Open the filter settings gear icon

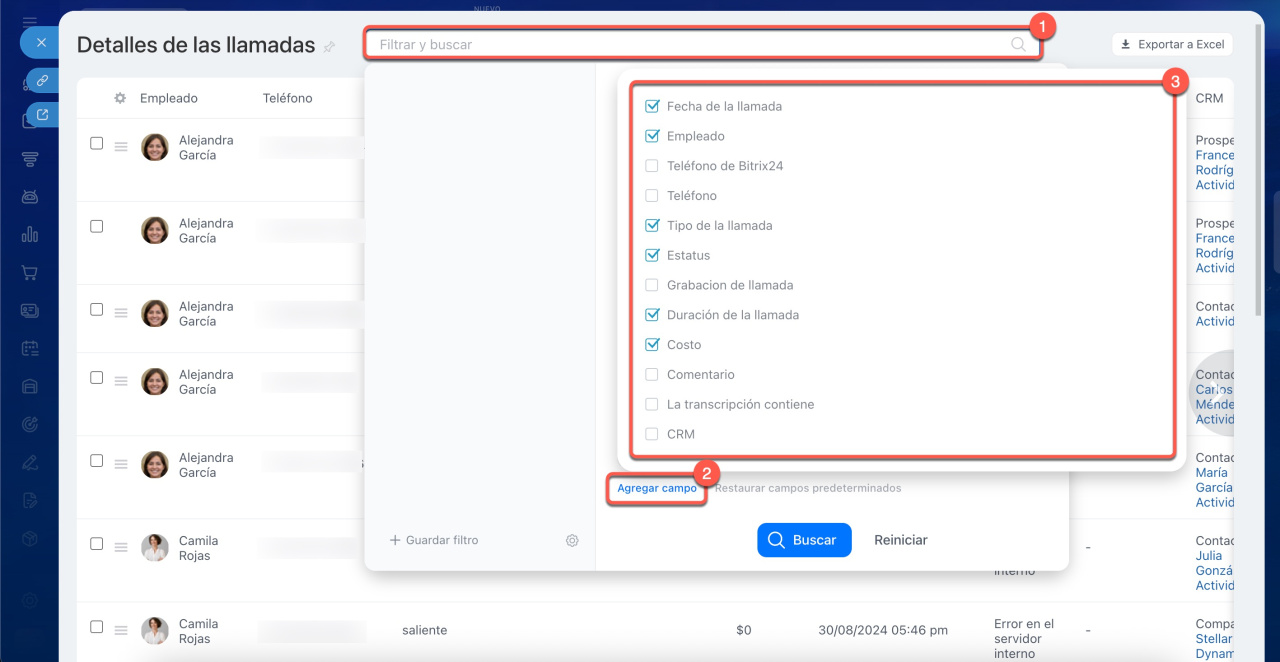click(x=572, y=540)
